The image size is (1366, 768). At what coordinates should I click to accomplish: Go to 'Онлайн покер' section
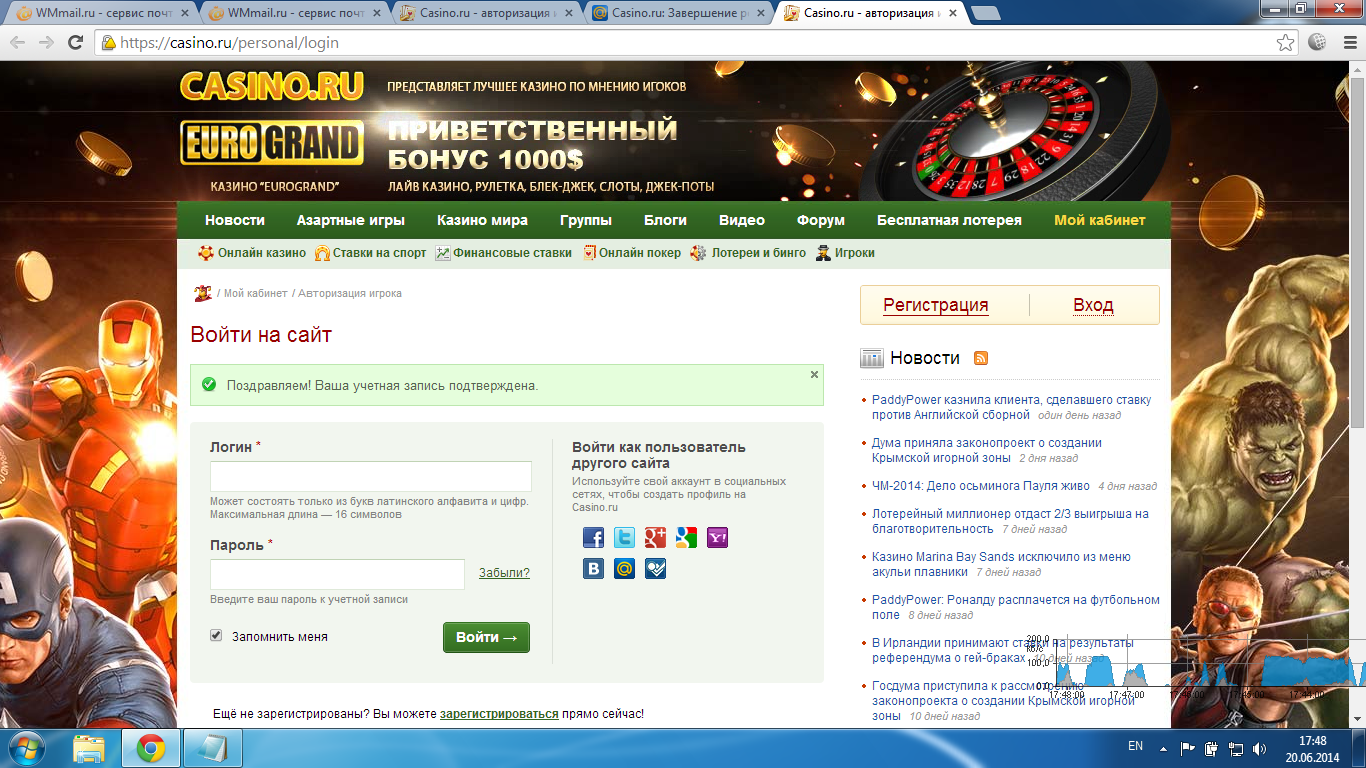click(x=631, y=253)
